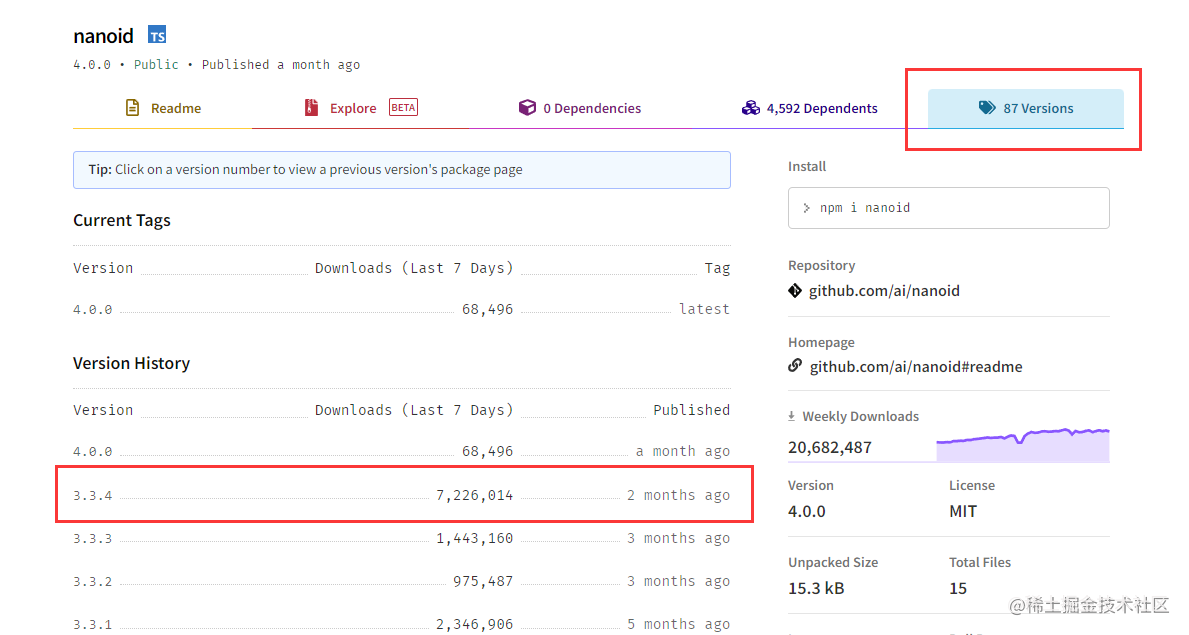Open the 0 Dependencies tab
This screenshot has height=635, width=1189.
tap(579, 108)
